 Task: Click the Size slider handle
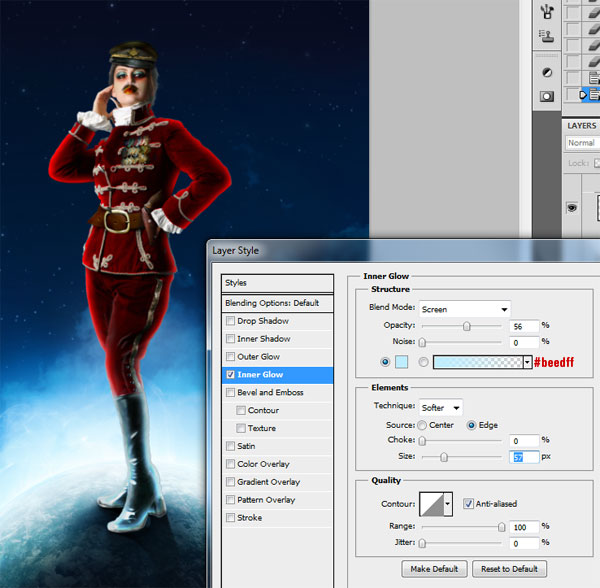[x=443, y=457]
